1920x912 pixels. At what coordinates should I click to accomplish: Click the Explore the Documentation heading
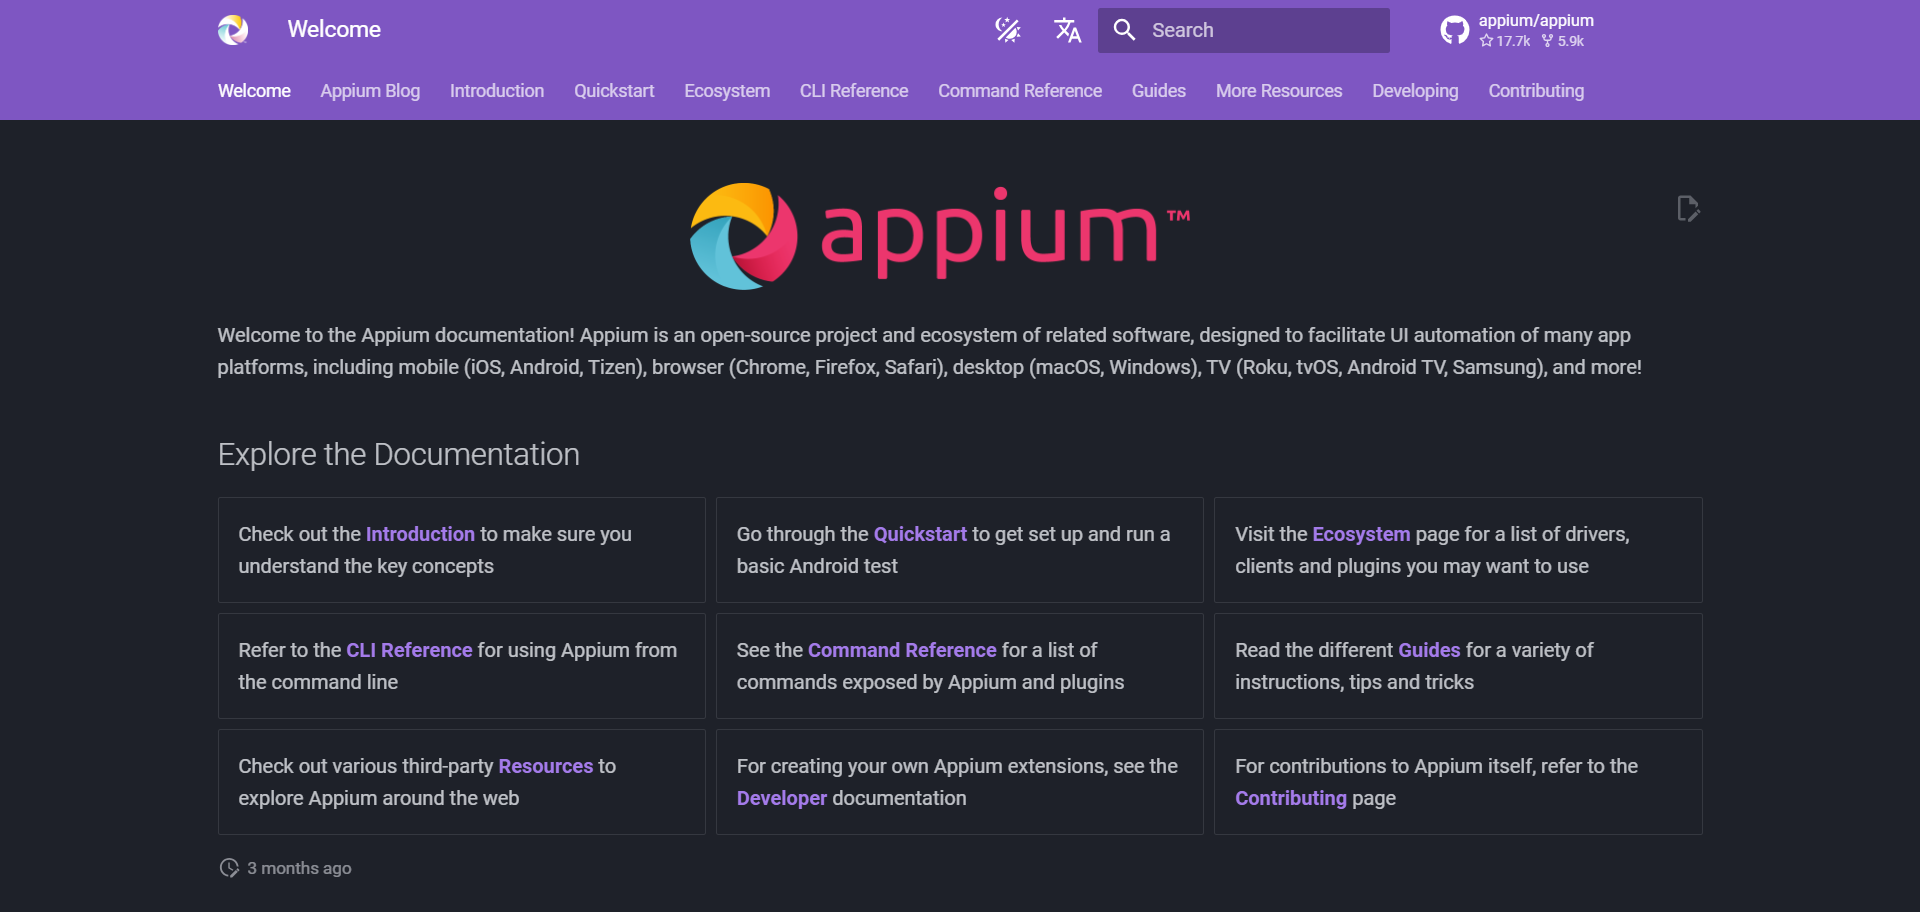point(399,454)
